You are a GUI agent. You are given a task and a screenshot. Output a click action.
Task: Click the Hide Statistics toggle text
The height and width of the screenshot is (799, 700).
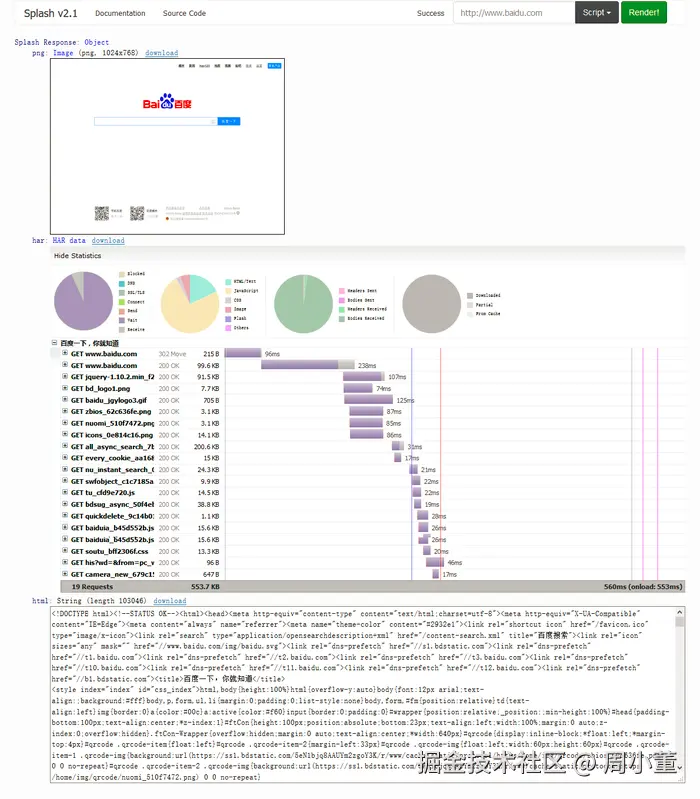point(77,256)
